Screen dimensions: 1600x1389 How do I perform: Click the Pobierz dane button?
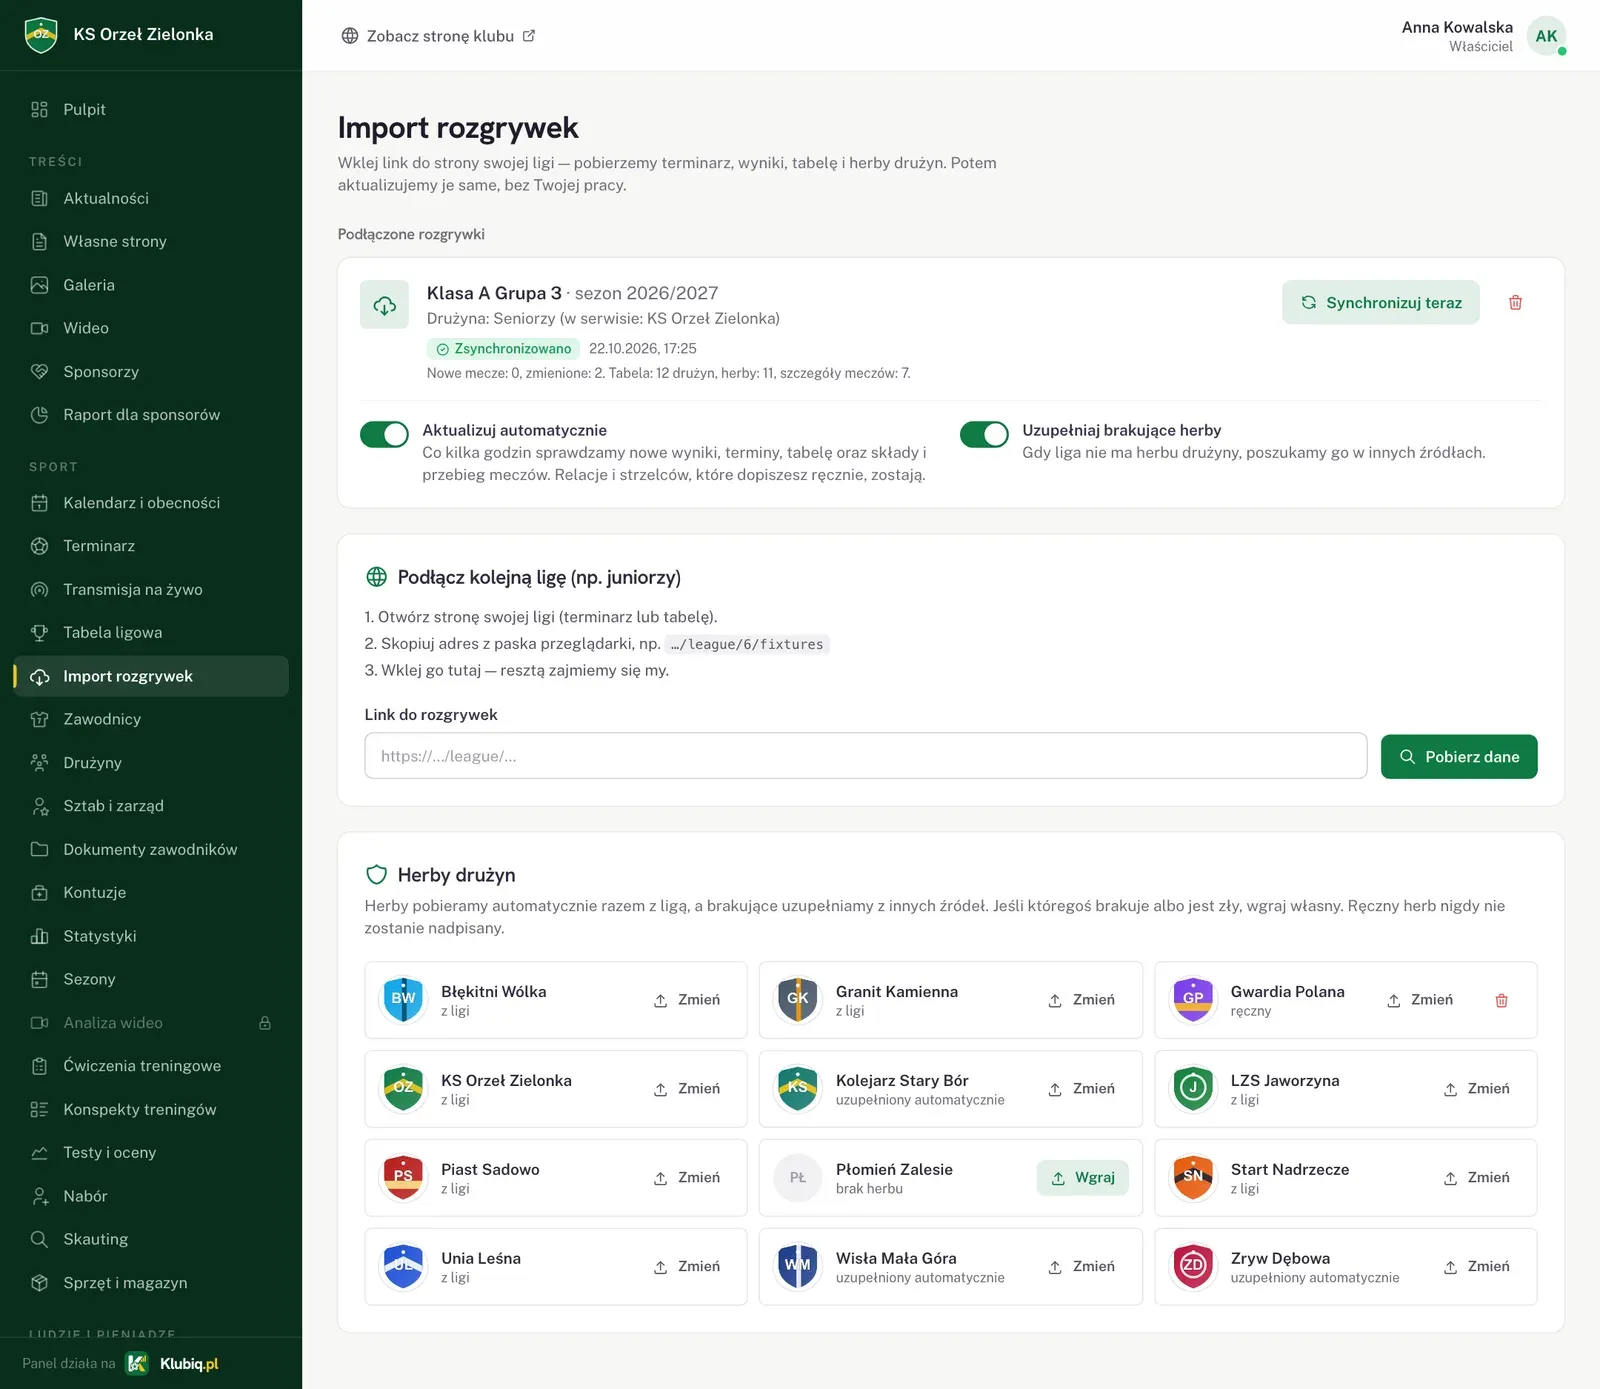click(x=1459, y=756)
